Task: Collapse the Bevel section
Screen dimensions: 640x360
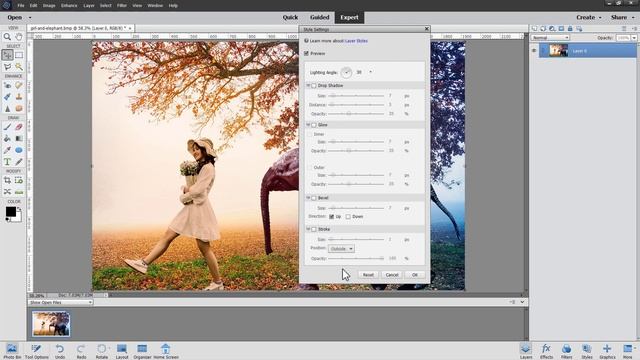Action: tap(309, 198)
